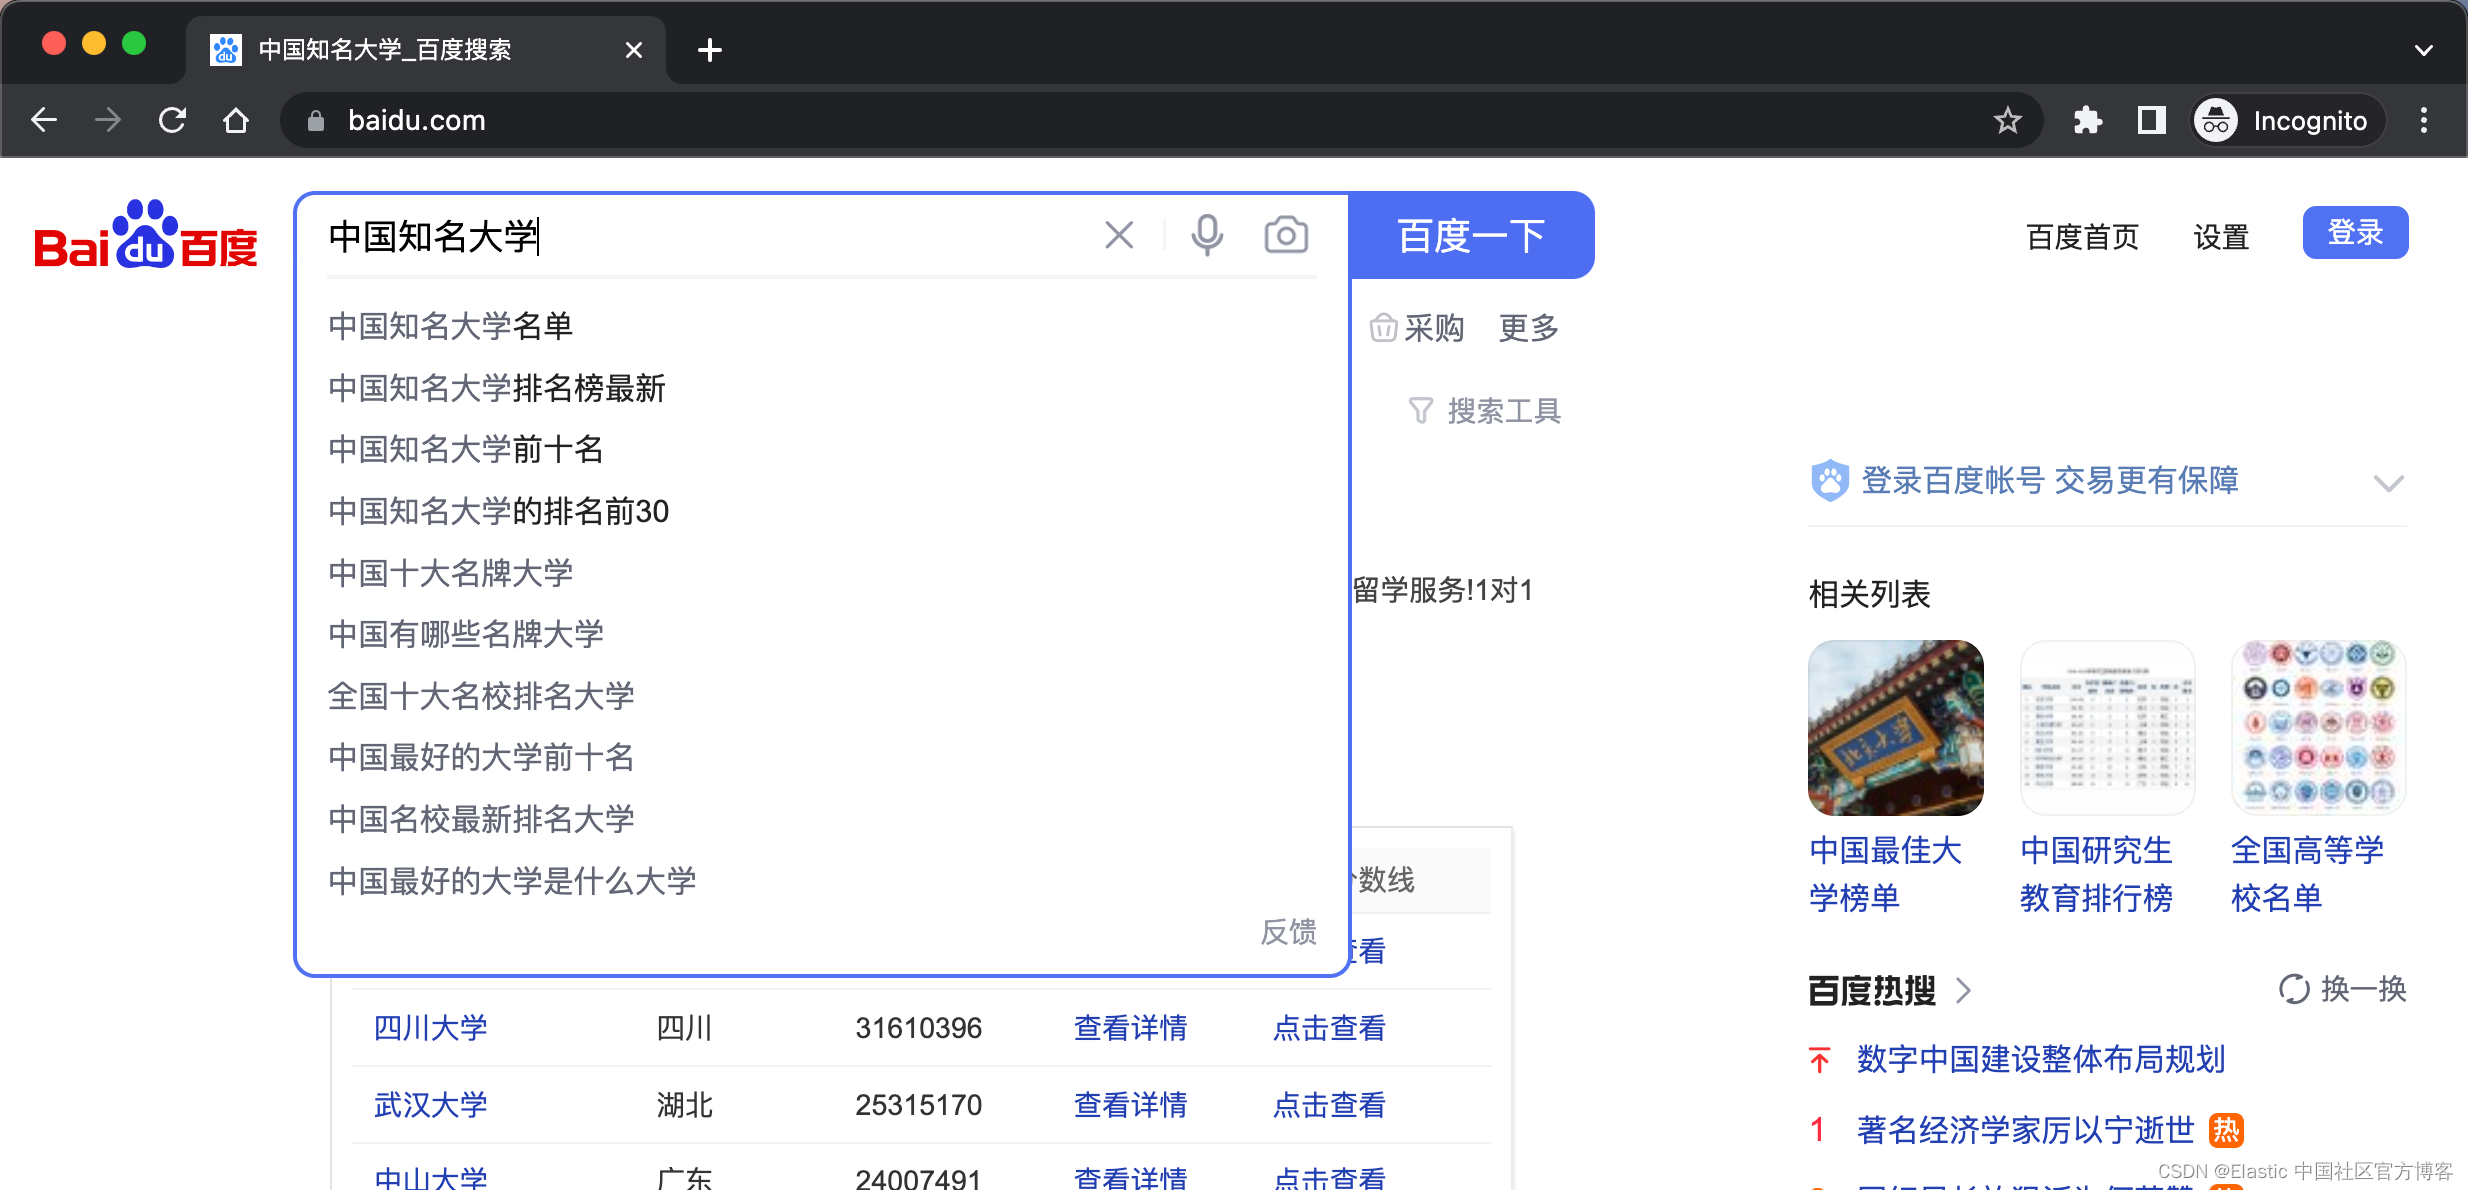Viewport: 2468px width, 1190px height.
Task: Bookmark this page with star icon
Action: tap(2007, 121)
